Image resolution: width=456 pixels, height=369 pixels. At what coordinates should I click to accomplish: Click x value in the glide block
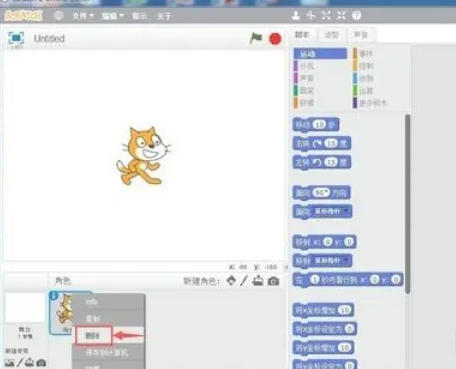[375, 280]
